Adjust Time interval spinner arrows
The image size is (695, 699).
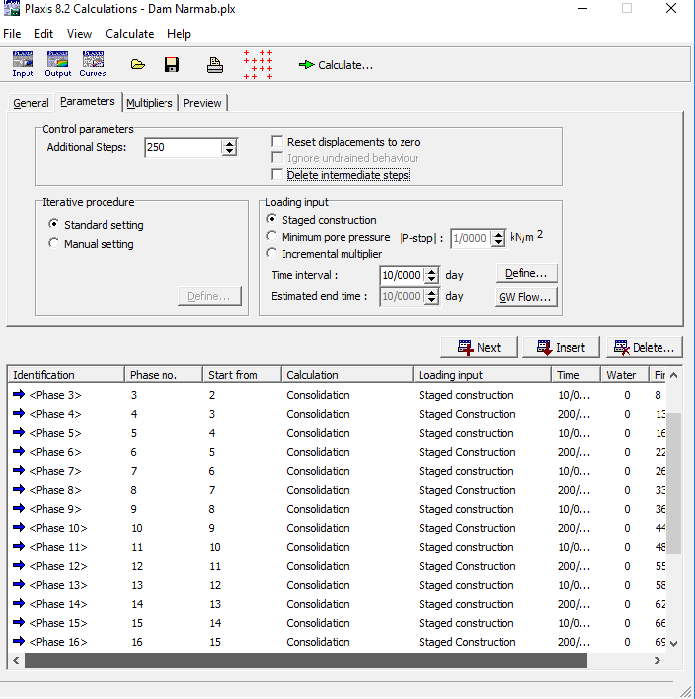[x=432, y=271]
